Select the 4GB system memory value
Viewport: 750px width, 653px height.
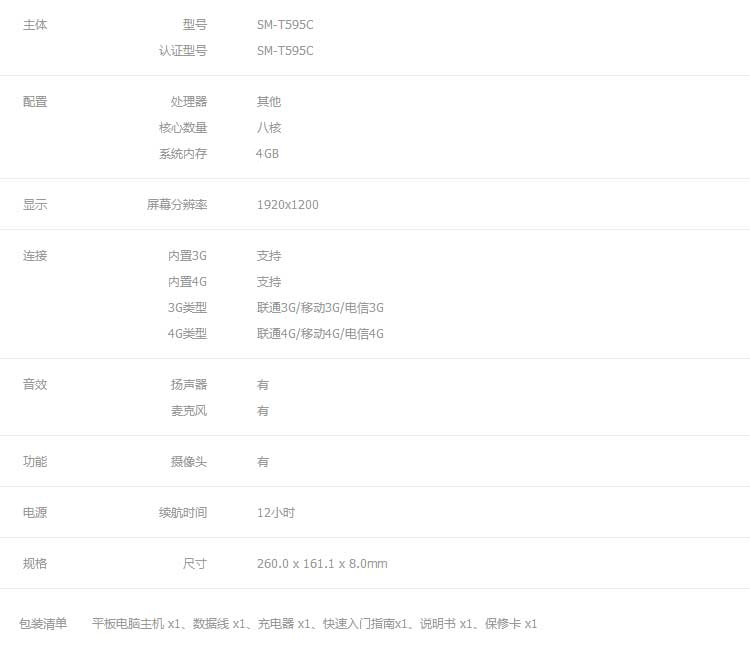click(267, 154)
